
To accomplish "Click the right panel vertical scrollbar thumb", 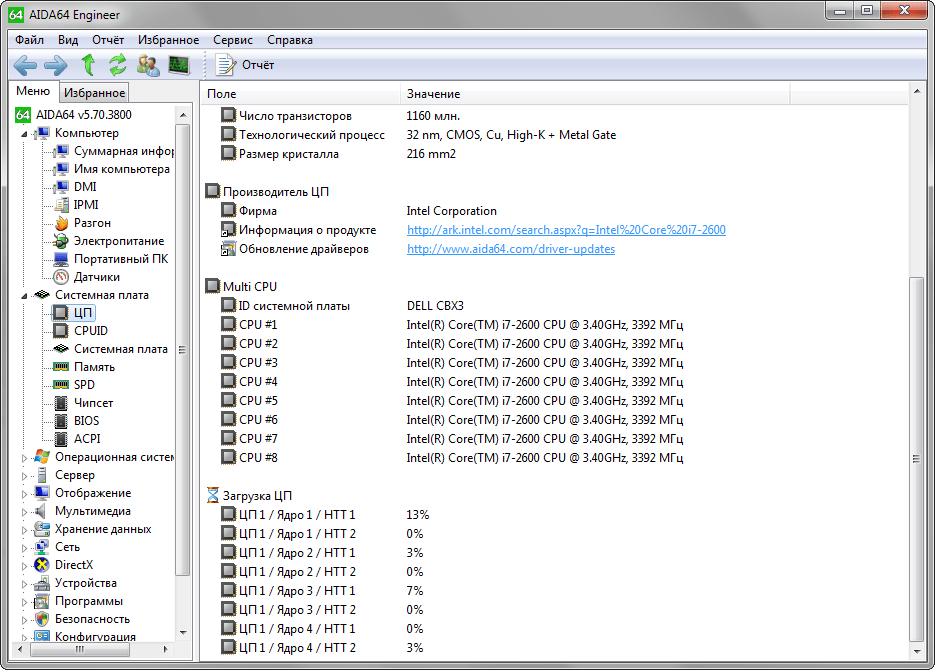I will pos(916,460).
